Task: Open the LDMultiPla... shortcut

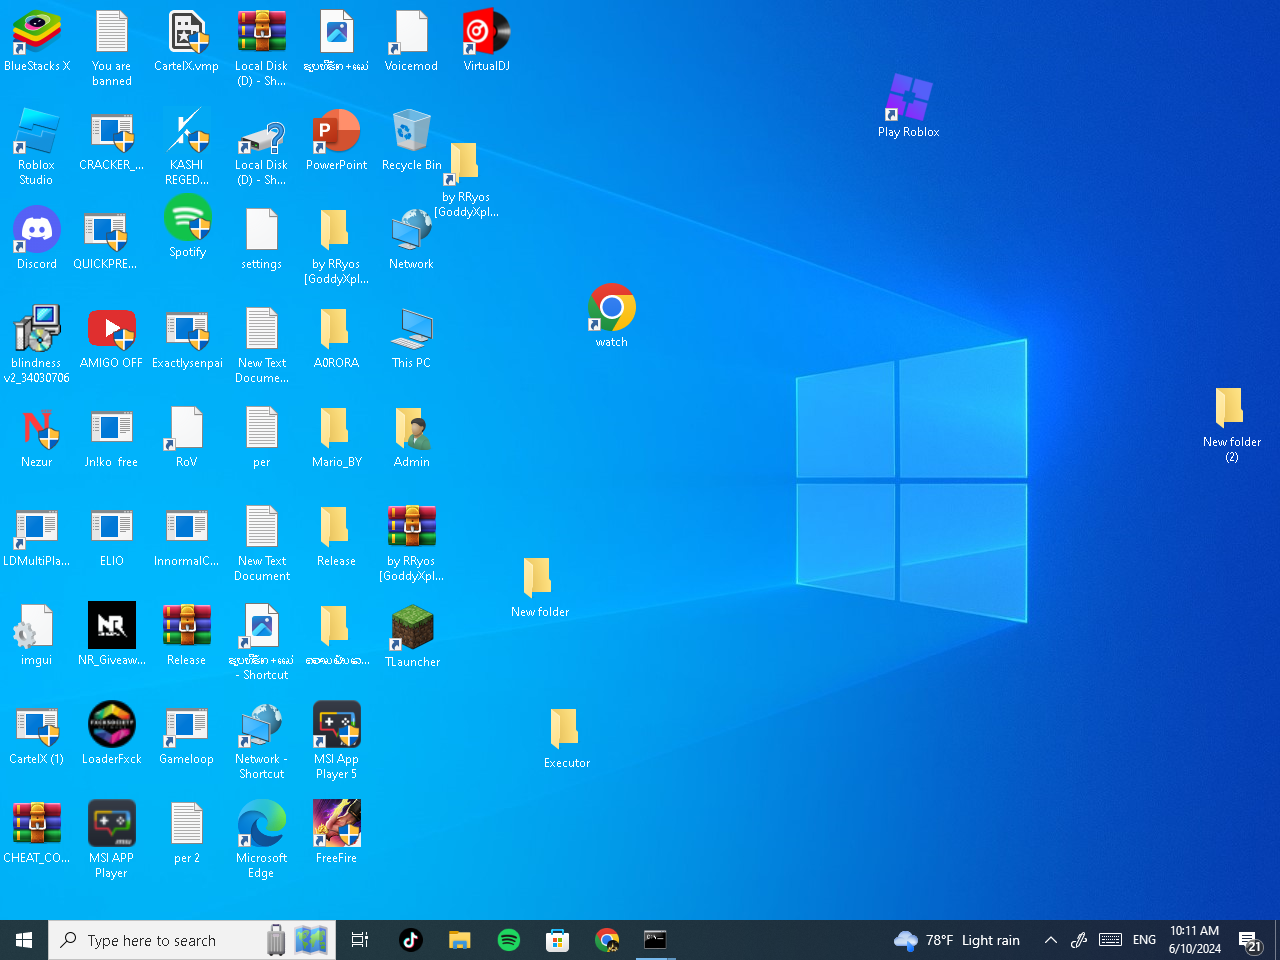Action: (x=37, y=537)
